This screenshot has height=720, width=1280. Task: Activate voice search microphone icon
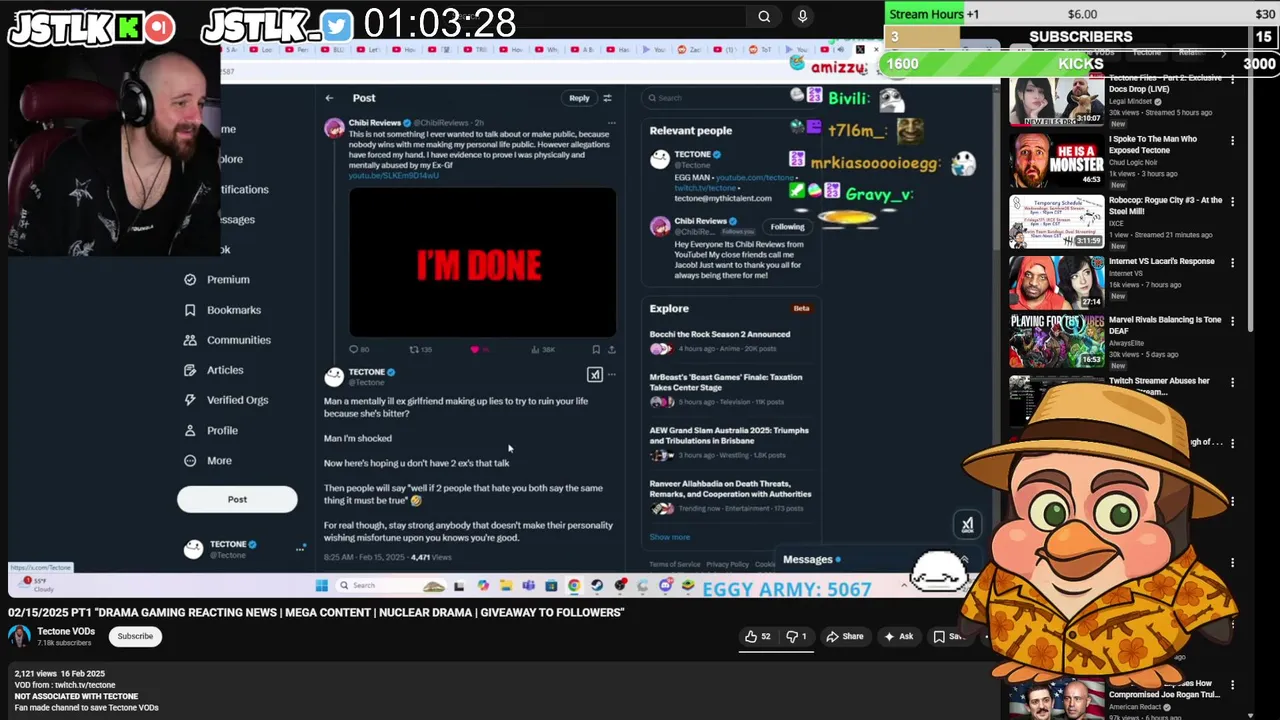click(x=802, y=16)
